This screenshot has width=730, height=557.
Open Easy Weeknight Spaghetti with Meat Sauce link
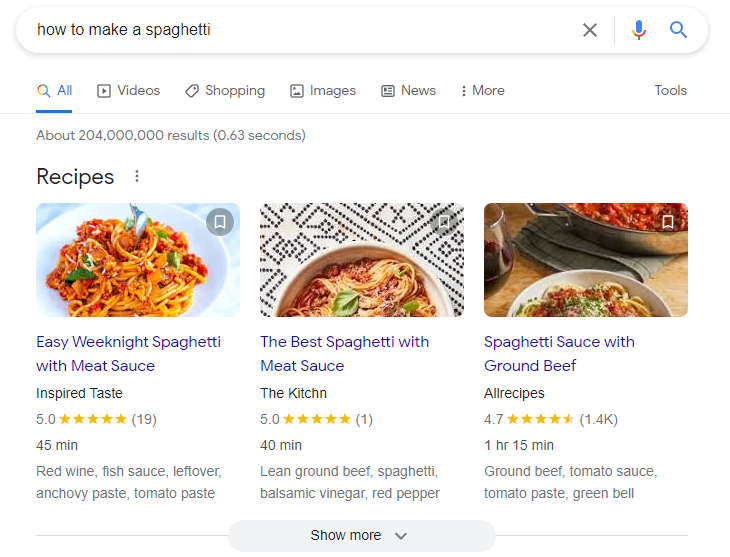coord(128,353)
